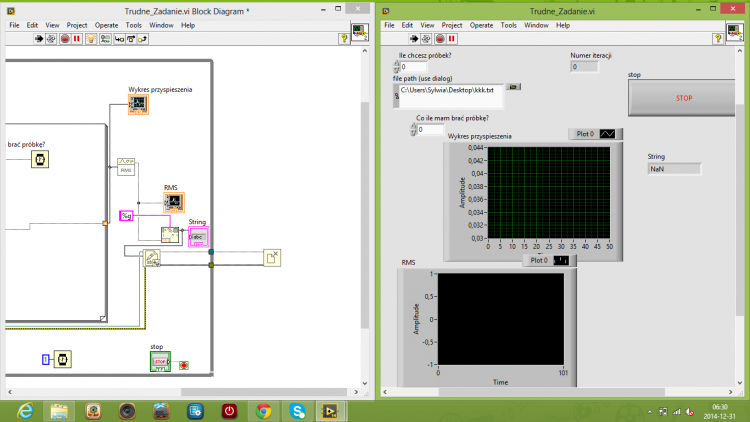This screenshot has height=422, width=750.
Task: Increment the Ile chcesz próbek value
Action: tap(397, 63)
